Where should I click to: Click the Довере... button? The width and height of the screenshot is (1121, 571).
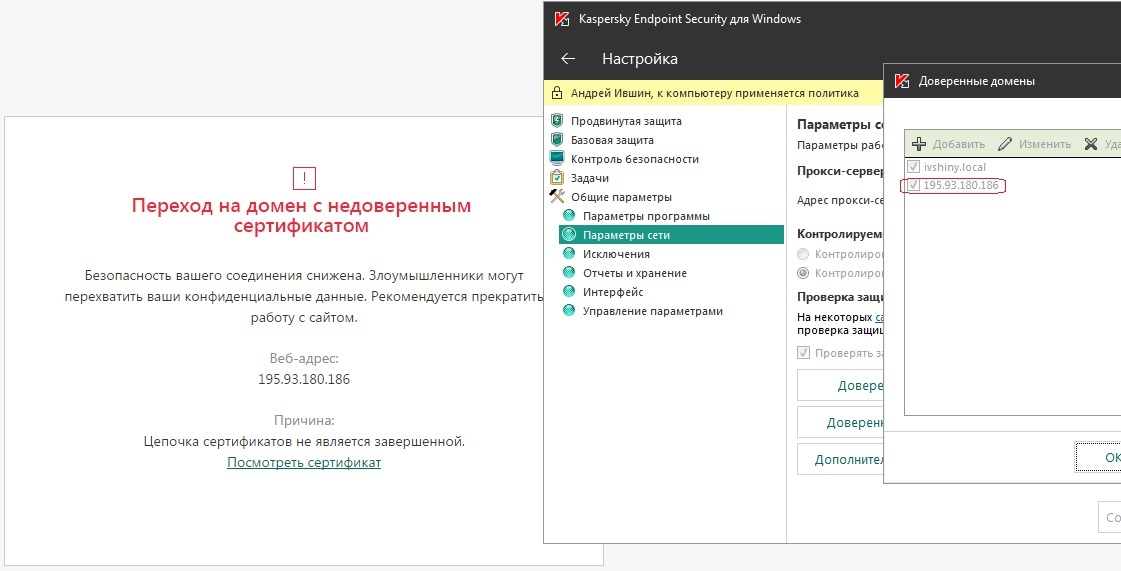click(841, 385)
